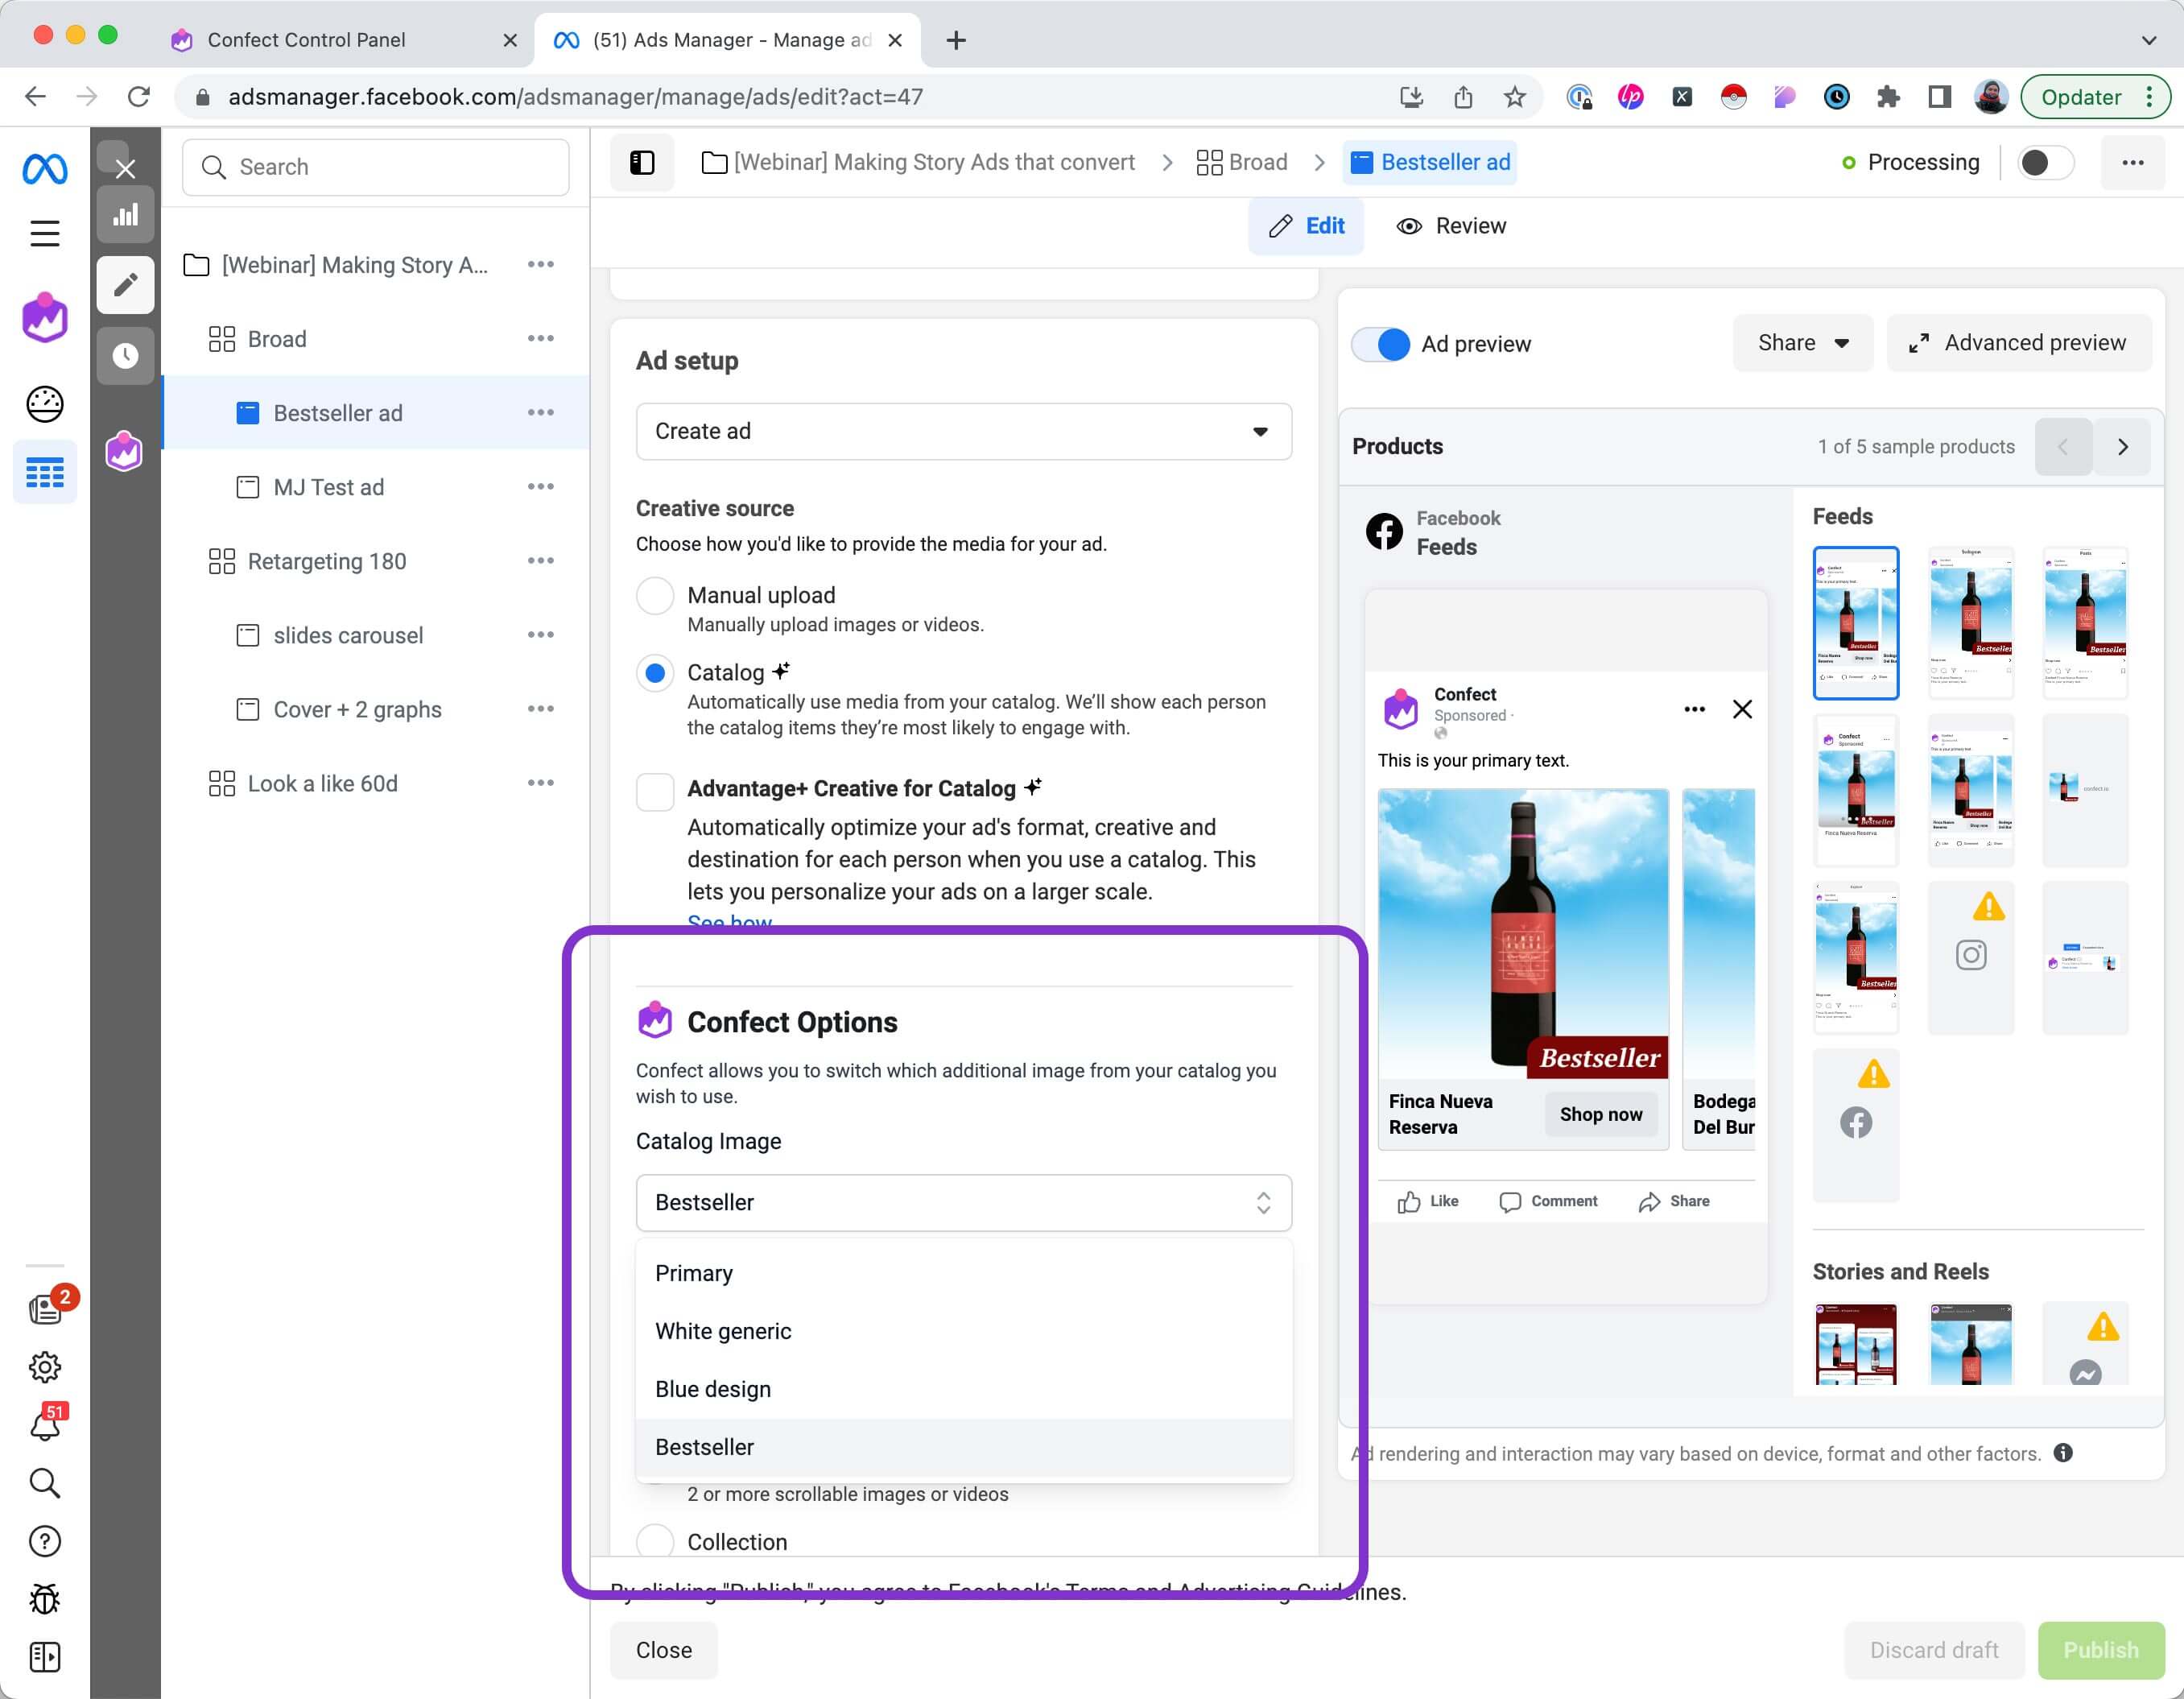2184x1699 pixels.
Task: Click the Like button in ad preview
Action: [1427, 1201]
